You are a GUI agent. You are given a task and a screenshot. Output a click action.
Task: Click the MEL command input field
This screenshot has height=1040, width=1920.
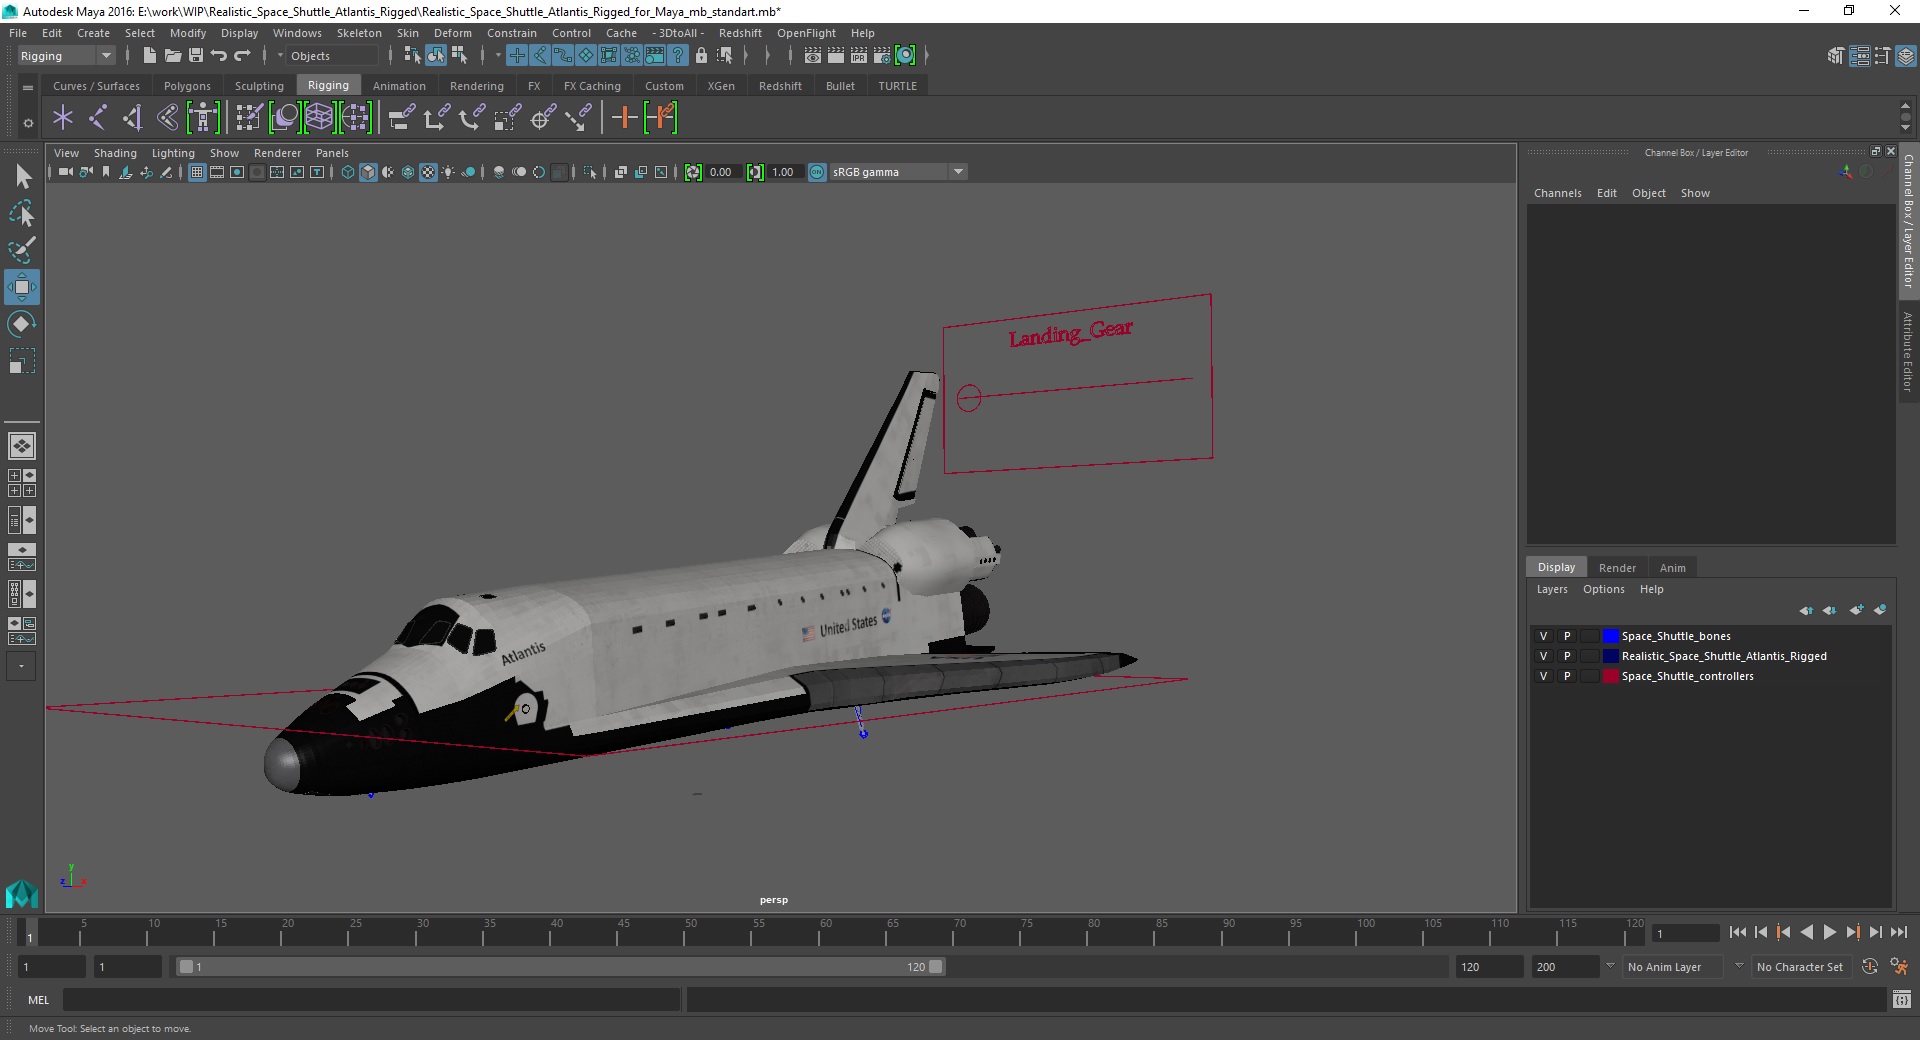[x=371, y=999]
